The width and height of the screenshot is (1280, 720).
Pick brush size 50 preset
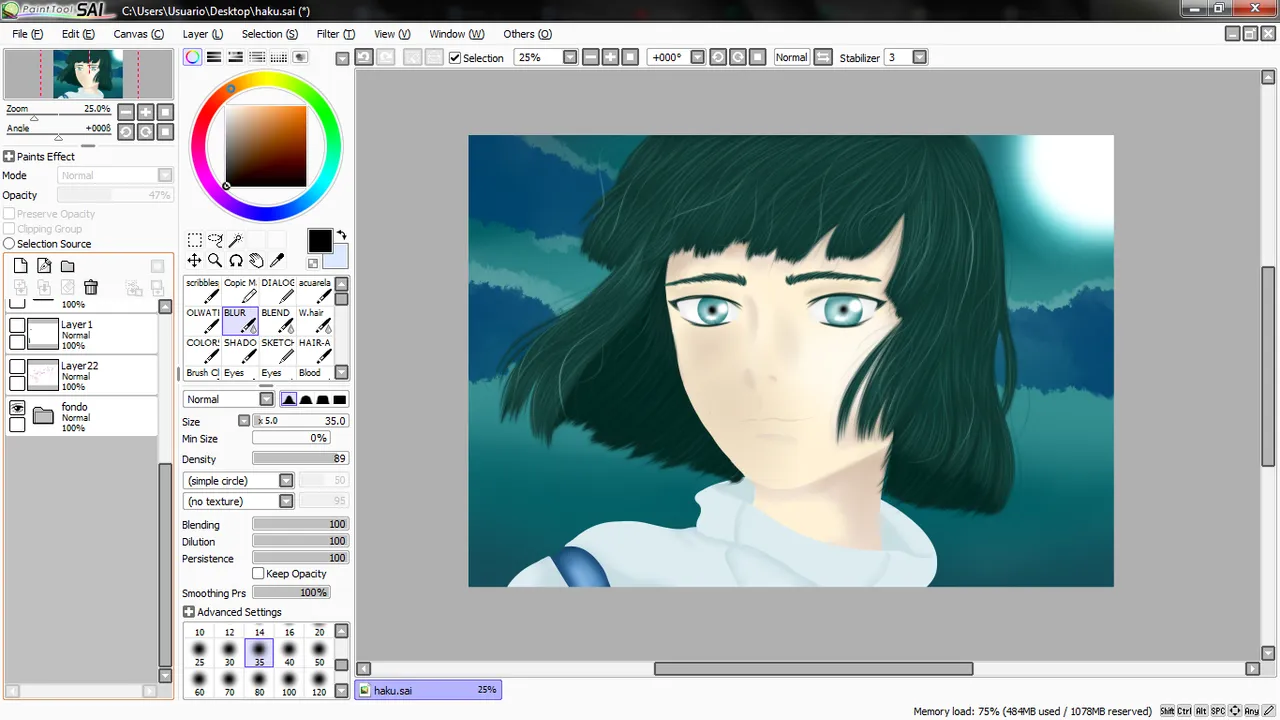pos(319,654)
